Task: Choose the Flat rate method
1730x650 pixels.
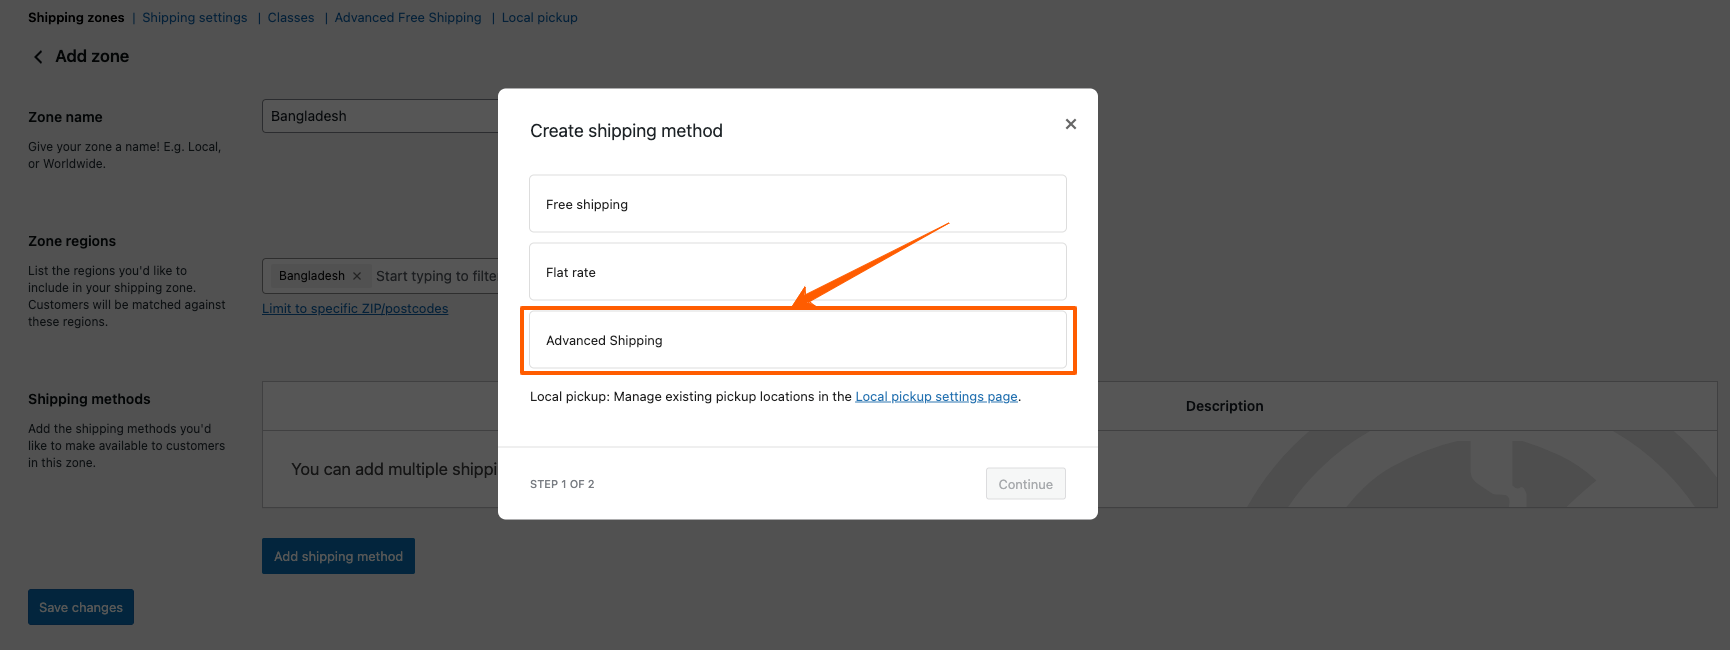Action: [x=797, y=272]
